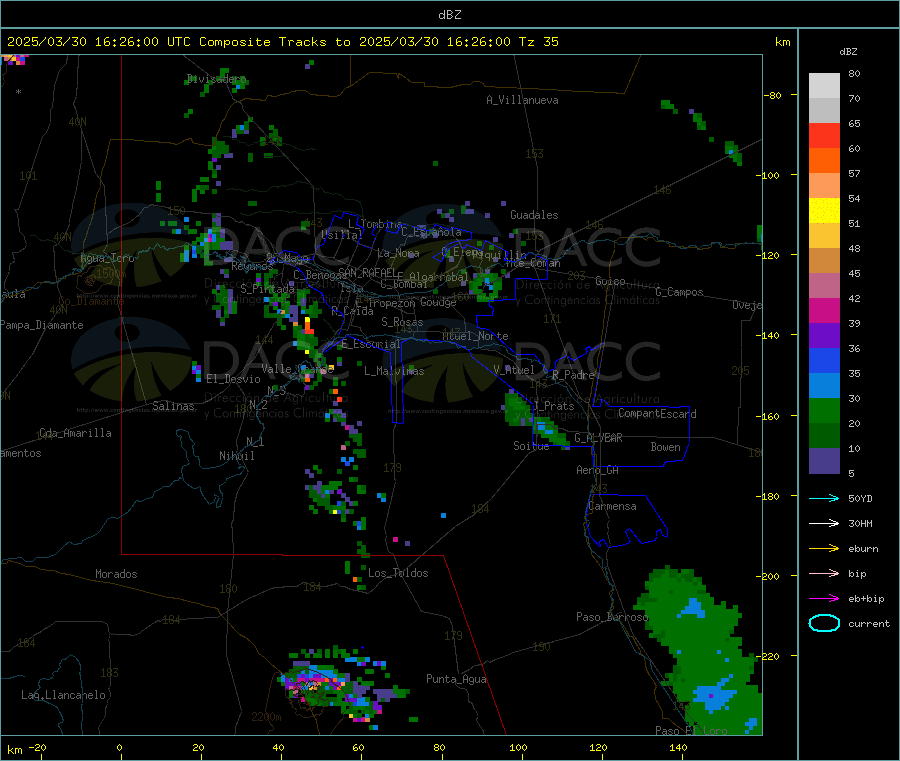The image size is (900, 761).
Task: Click the G_Campos map label
Action: click(x=679, y=292)
